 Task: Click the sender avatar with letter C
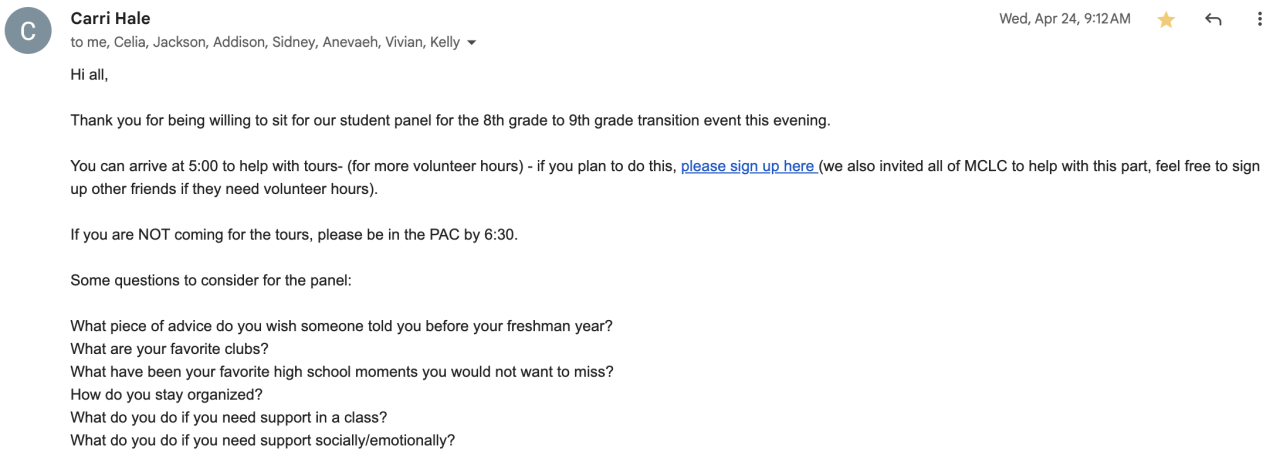28,31
